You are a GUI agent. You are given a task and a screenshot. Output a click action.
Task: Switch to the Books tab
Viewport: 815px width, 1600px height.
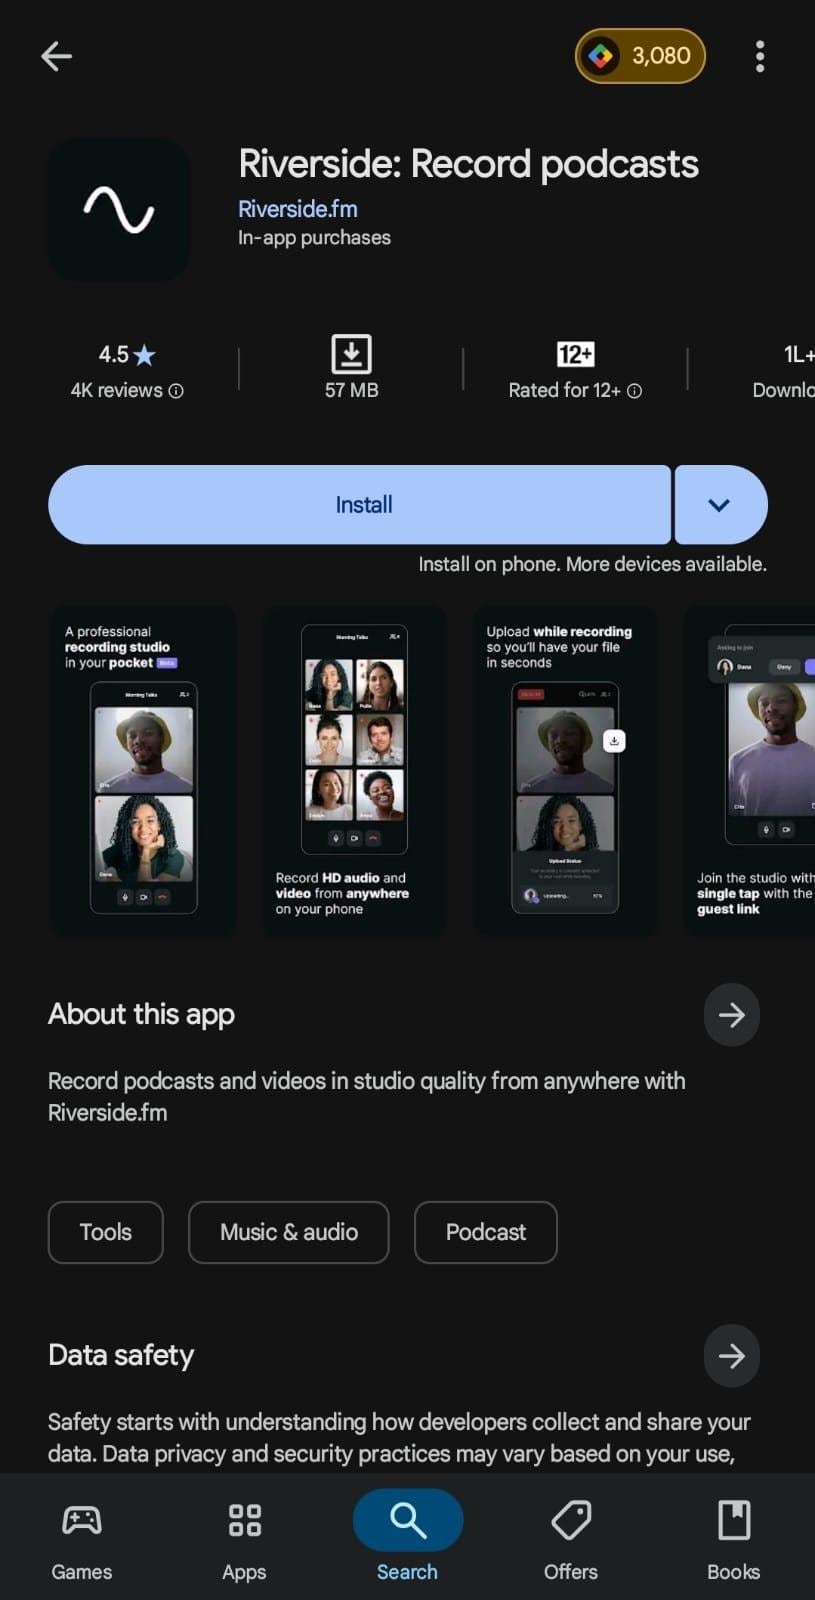[x=734, y=1540]
